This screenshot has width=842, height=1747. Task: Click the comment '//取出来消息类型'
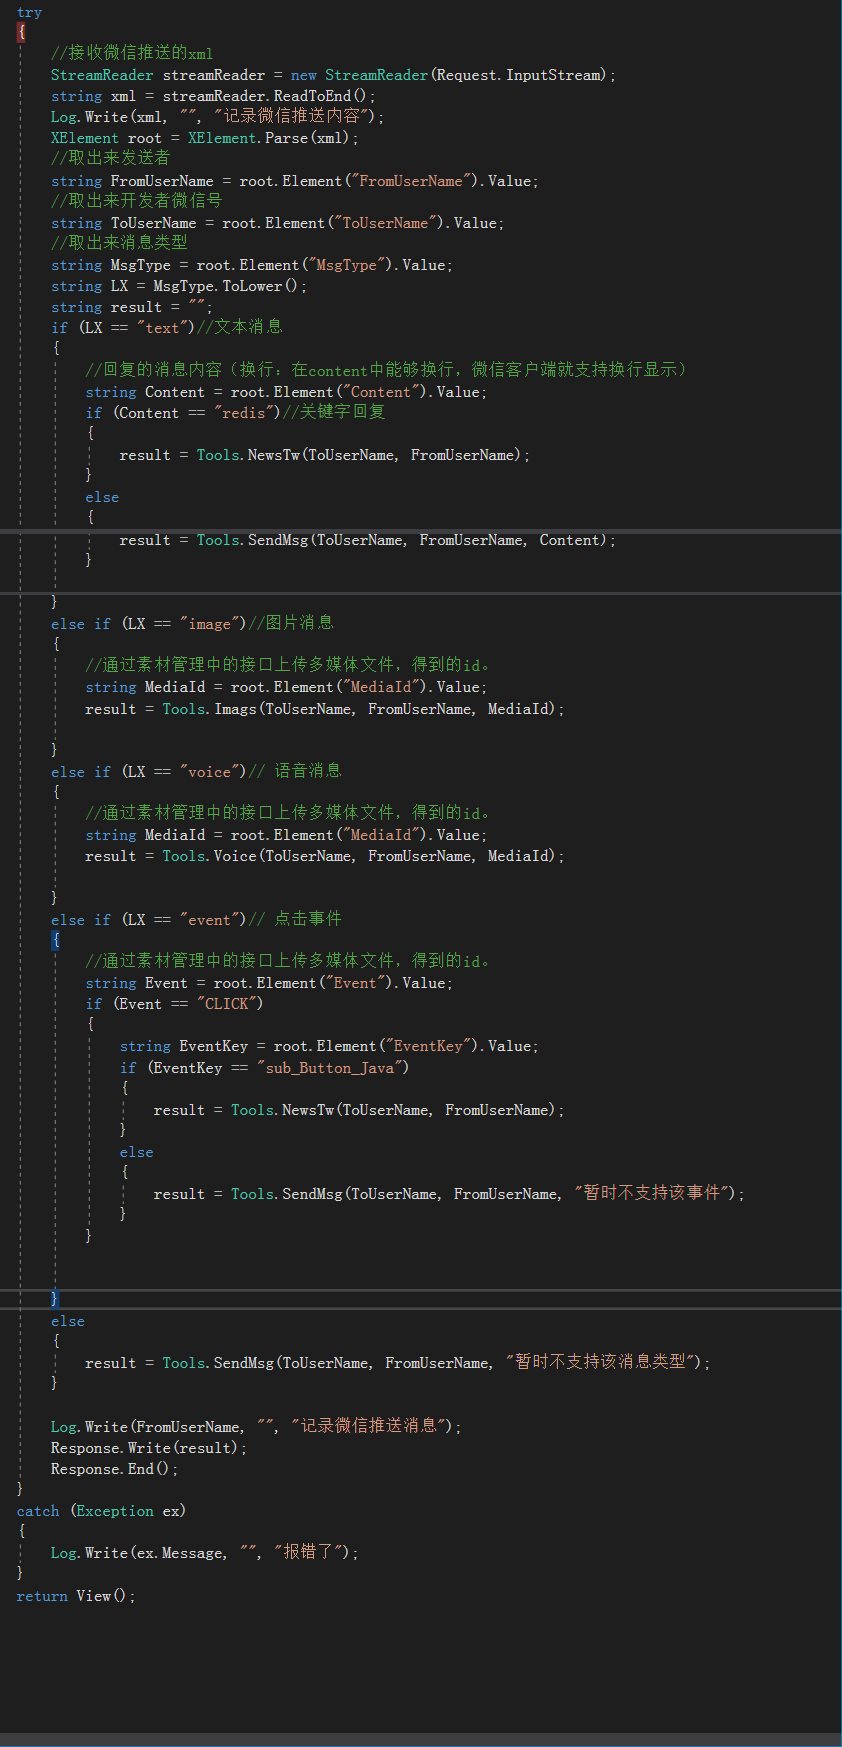(x=119, y=243)
